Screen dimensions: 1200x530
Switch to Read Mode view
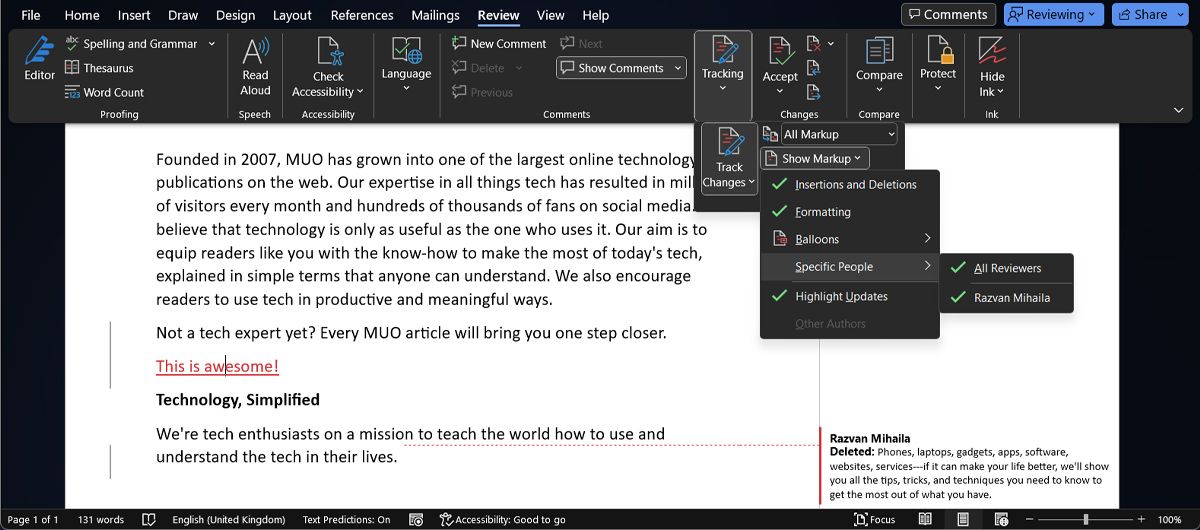pyautogui.click(x=925, y=520)
